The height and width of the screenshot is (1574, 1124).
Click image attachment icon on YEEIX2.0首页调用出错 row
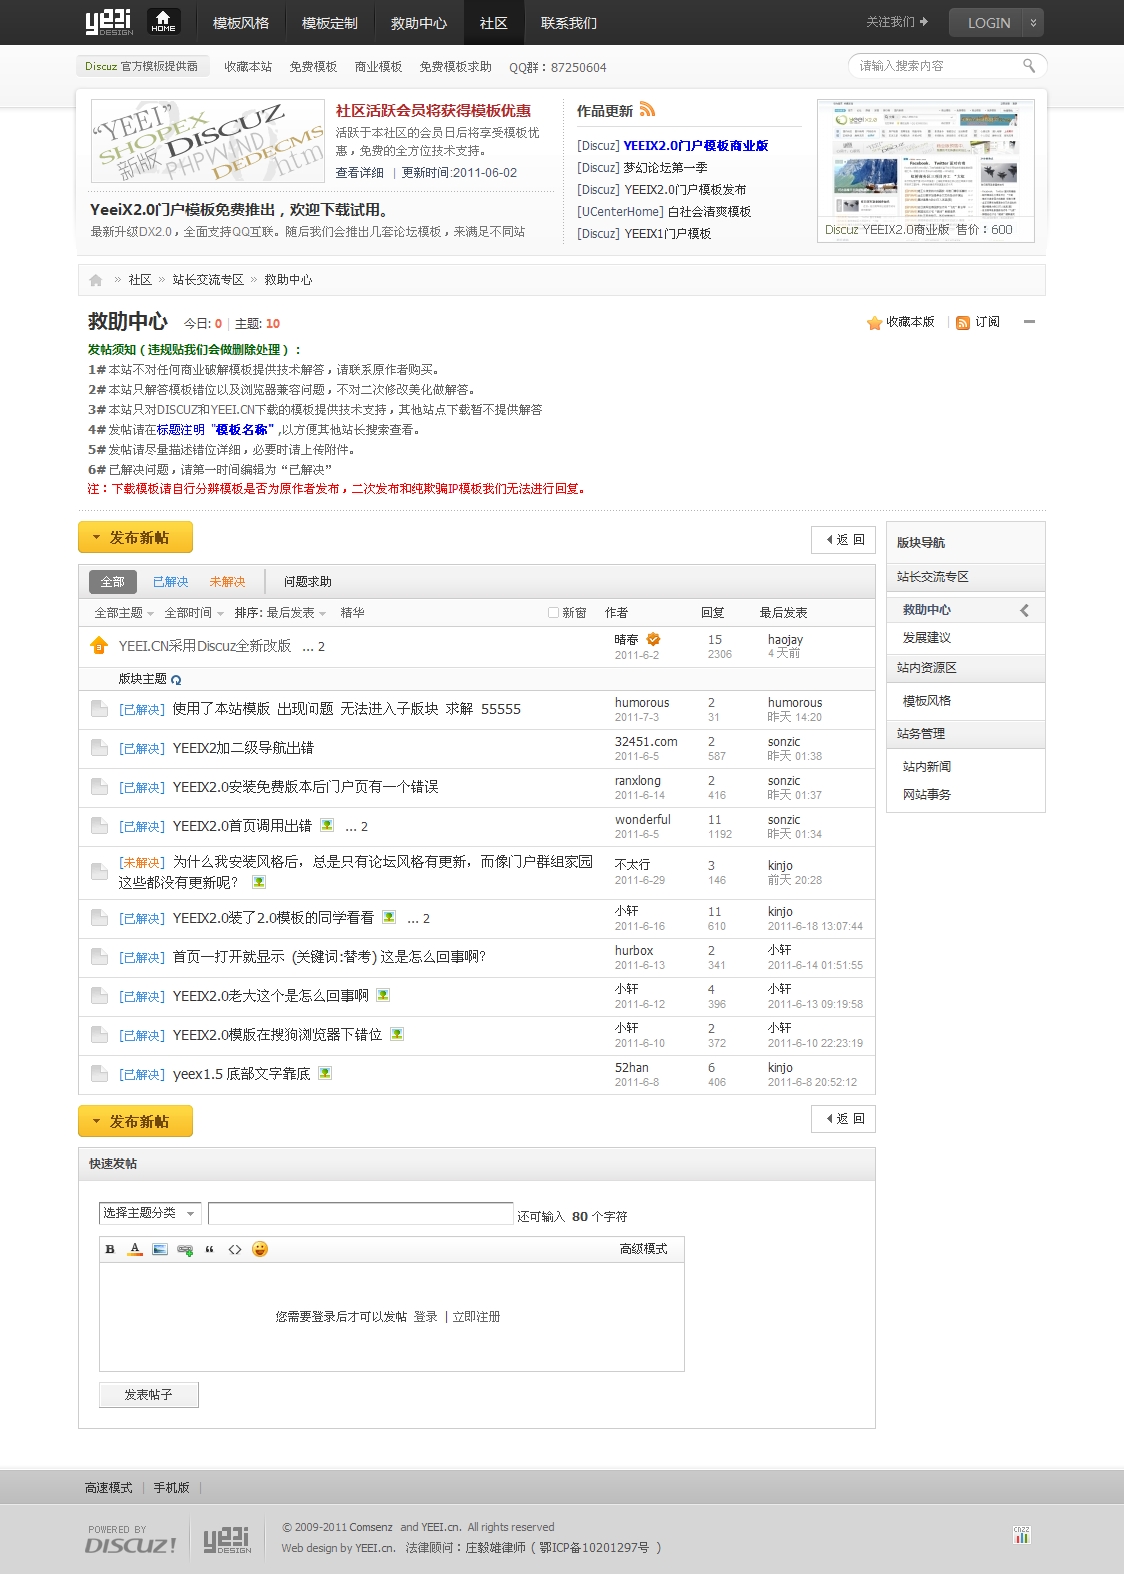click(x=327, y=825)
